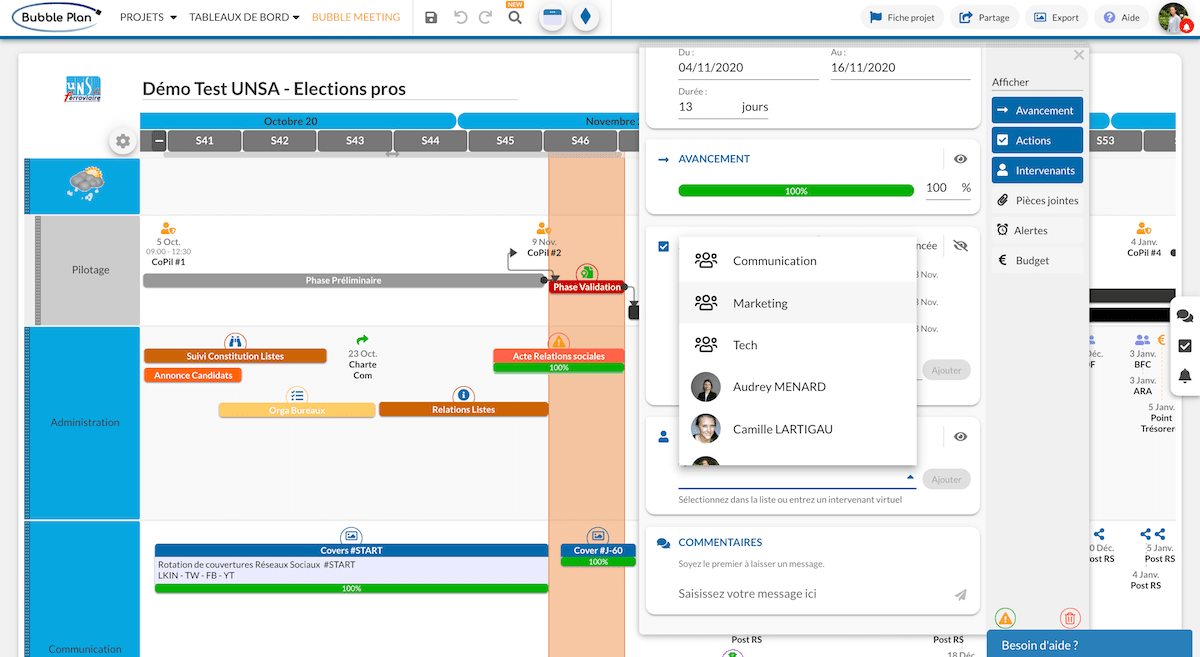
Task: Uncheck the blue checkbox in the Actions panel
Action: pos(663,245)
